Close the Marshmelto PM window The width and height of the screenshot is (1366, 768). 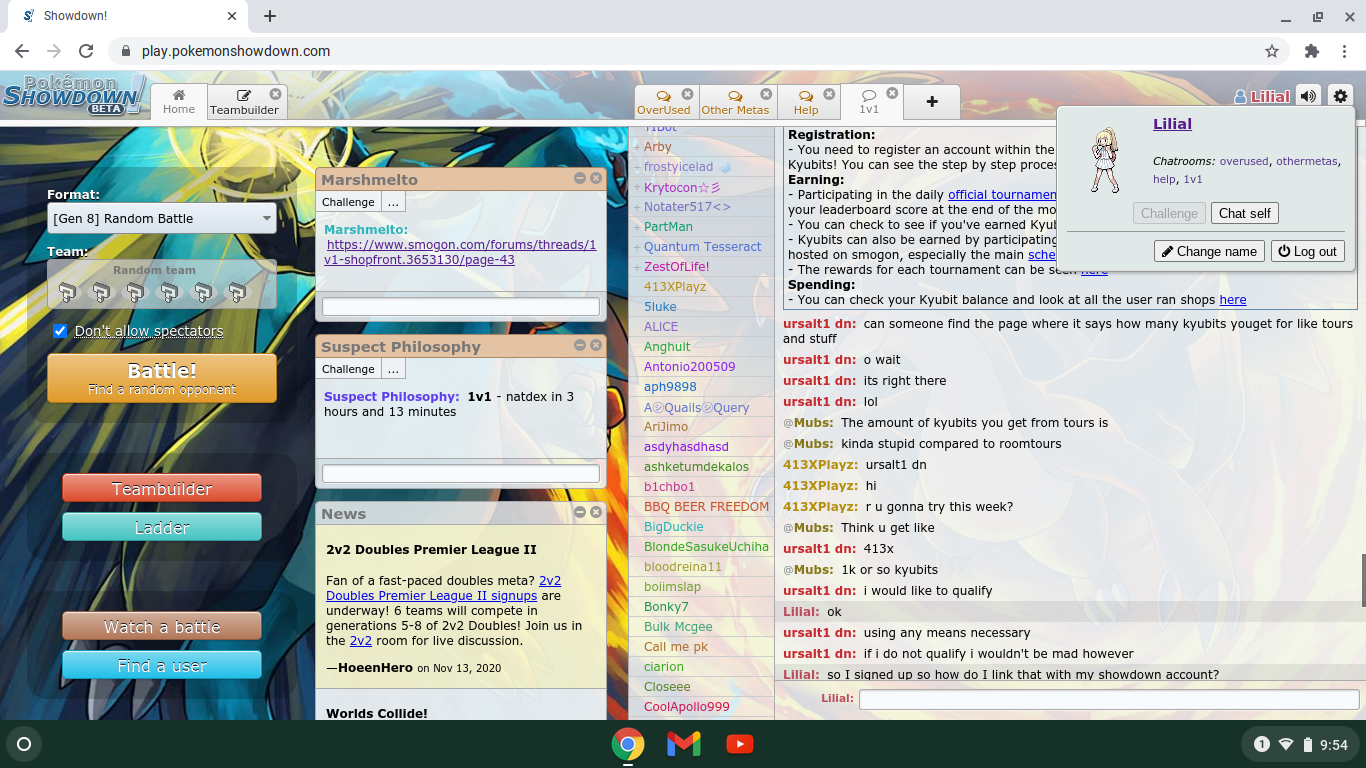click(596, 178)
